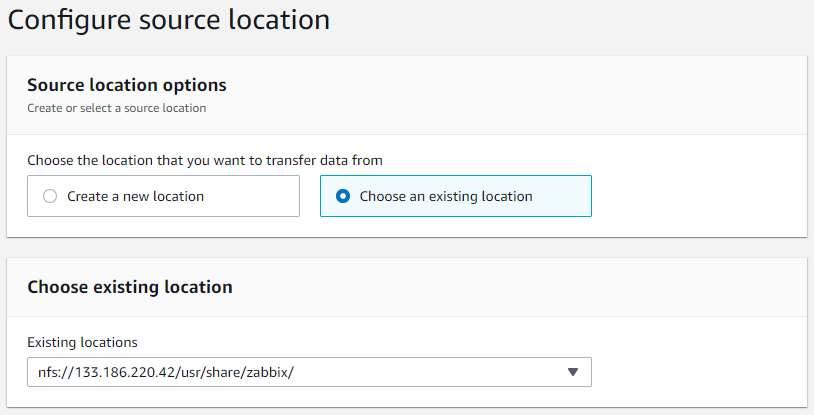Open the nfs://133.186.220.42 location combo box
This screenshot has height=415, width=814.
tap(309, 372)
